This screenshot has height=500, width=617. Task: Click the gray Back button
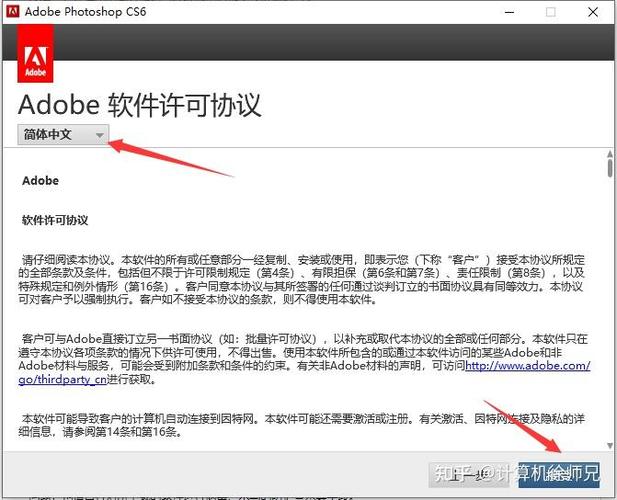click(468, 474)
